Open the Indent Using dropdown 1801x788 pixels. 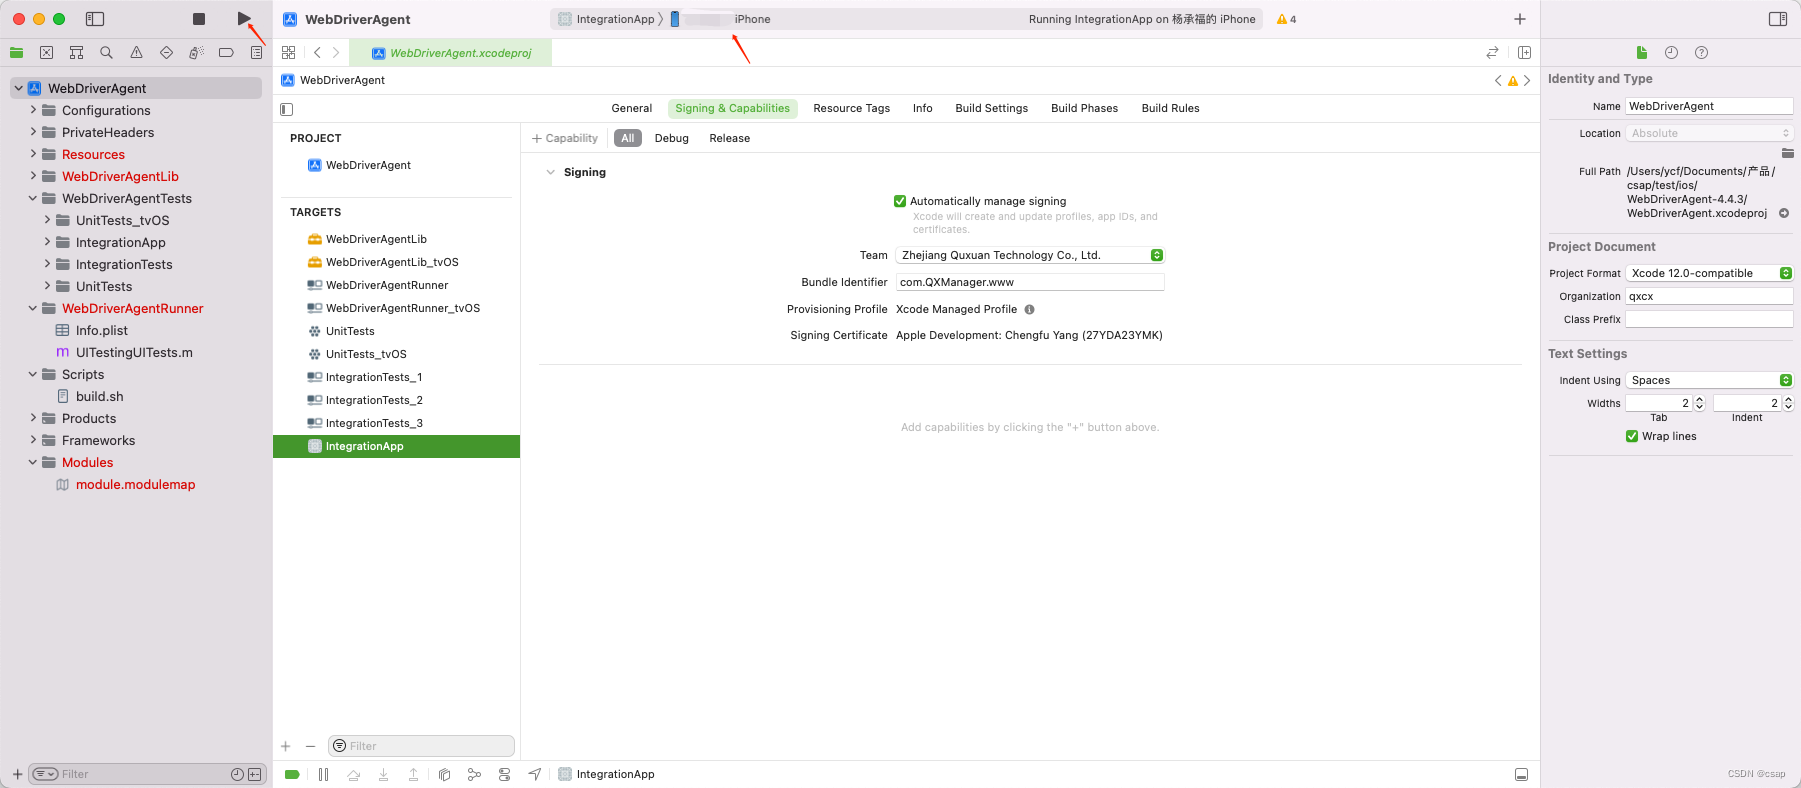[1709, 380]
